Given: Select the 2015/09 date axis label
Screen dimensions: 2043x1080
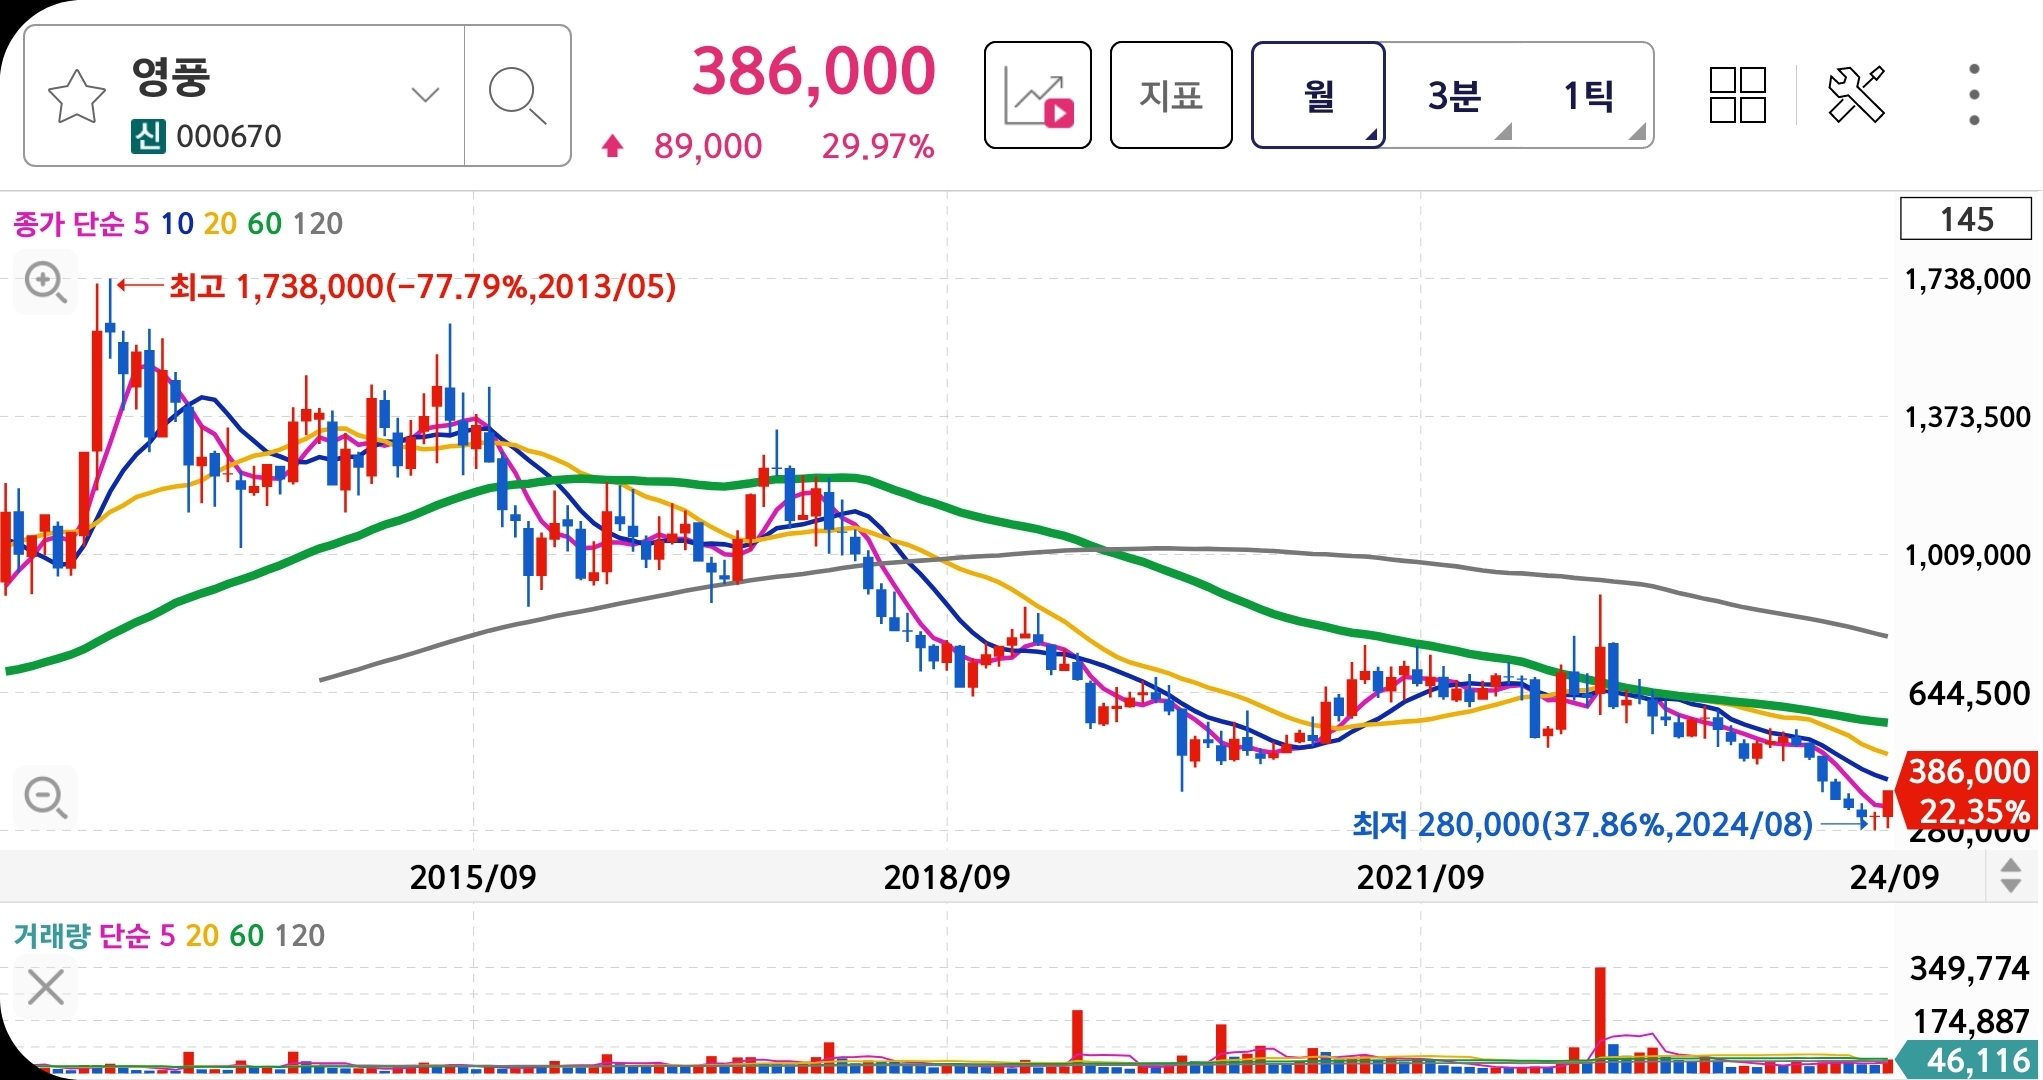Looking at the screenshot, I should pos(473,877).
